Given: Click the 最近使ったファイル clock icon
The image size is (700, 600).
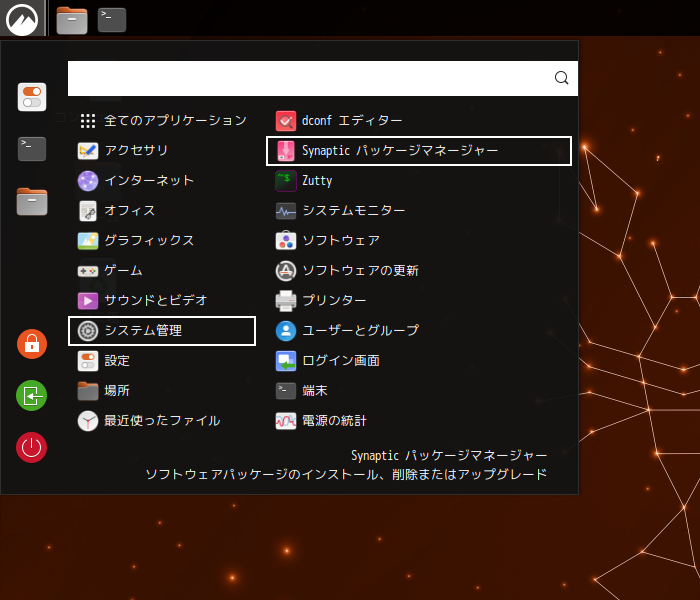Looking at the screenshot, I should coord(88,421).
